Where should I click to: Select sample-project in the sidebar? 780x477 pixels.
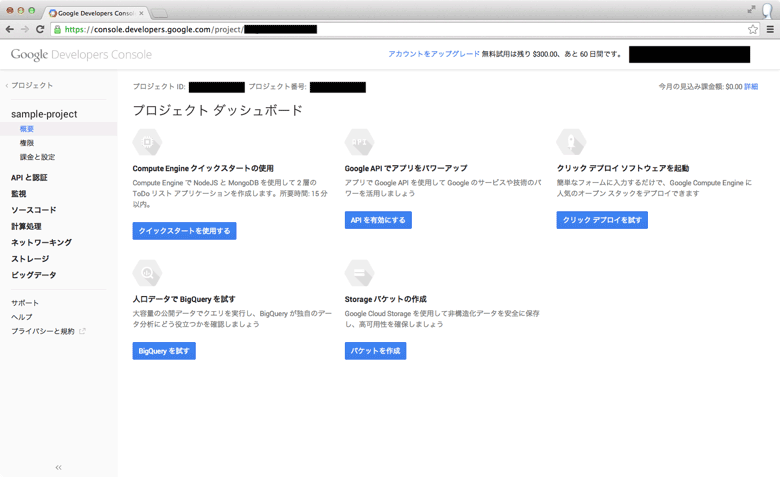pos(44,114)
